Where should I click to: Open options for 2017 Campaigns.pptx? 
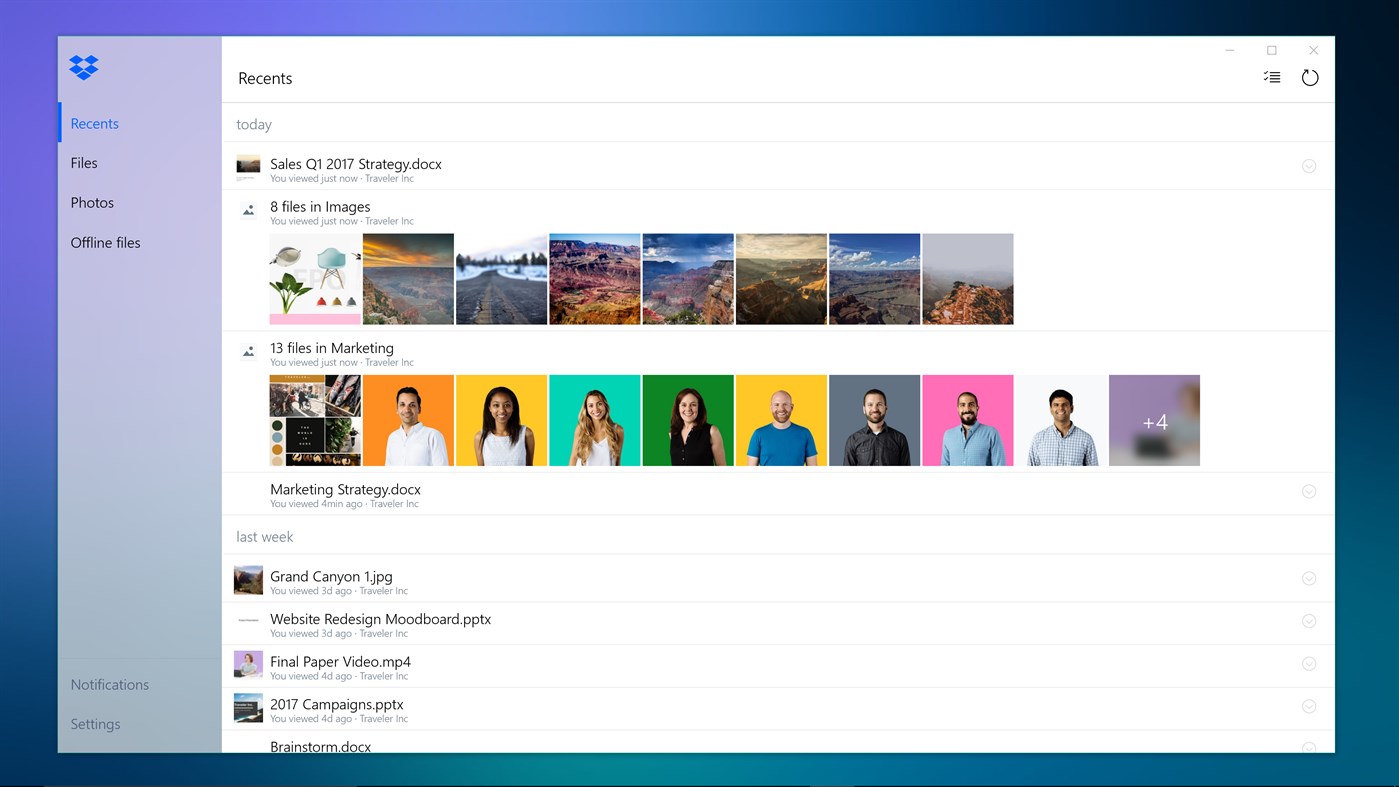[1309, 707]
